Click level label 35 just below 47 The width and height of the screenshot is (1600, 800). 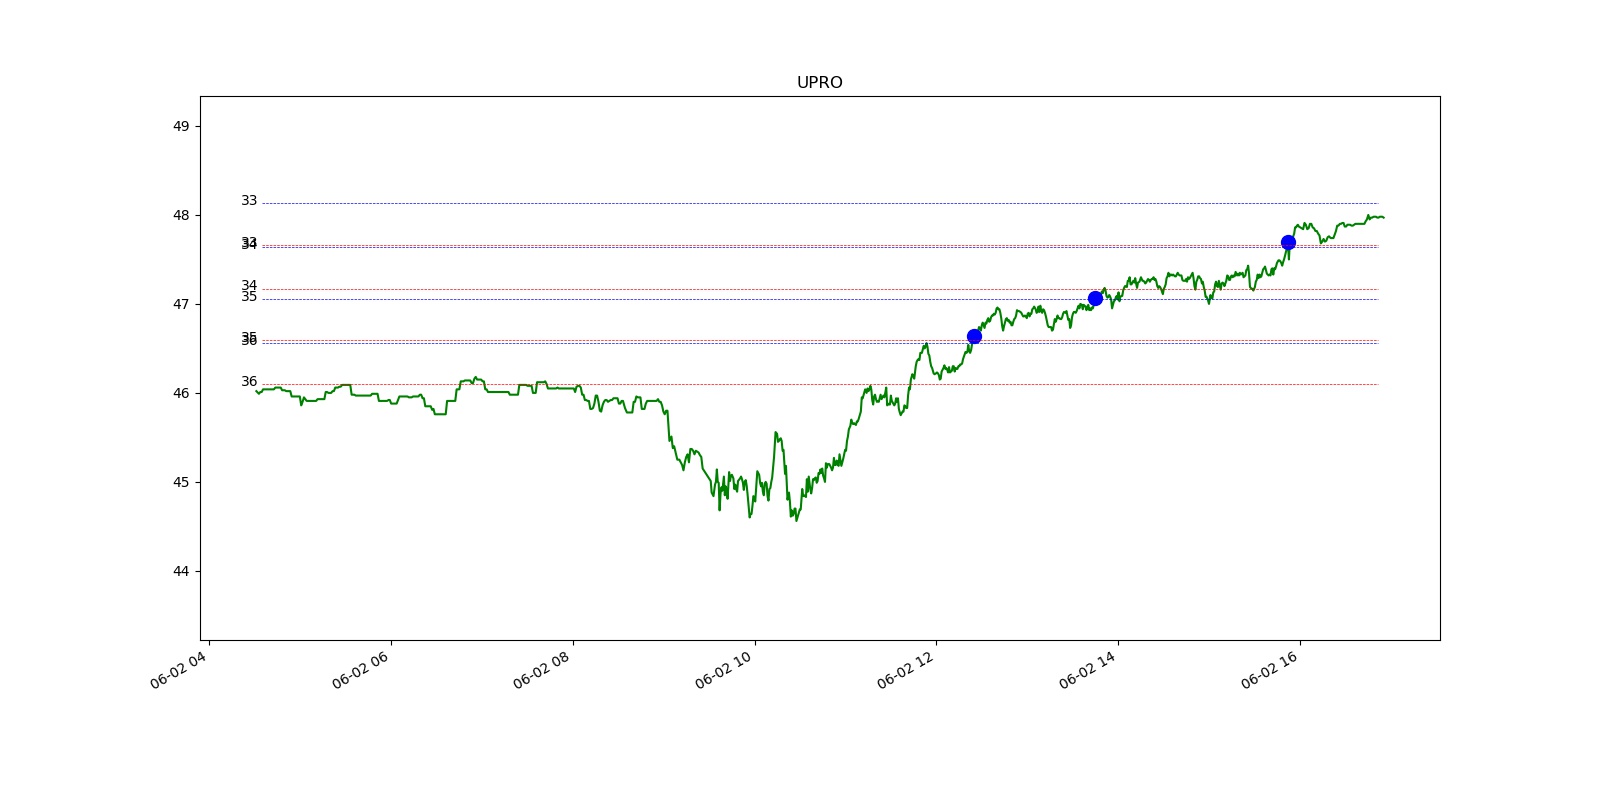point(249,297)
